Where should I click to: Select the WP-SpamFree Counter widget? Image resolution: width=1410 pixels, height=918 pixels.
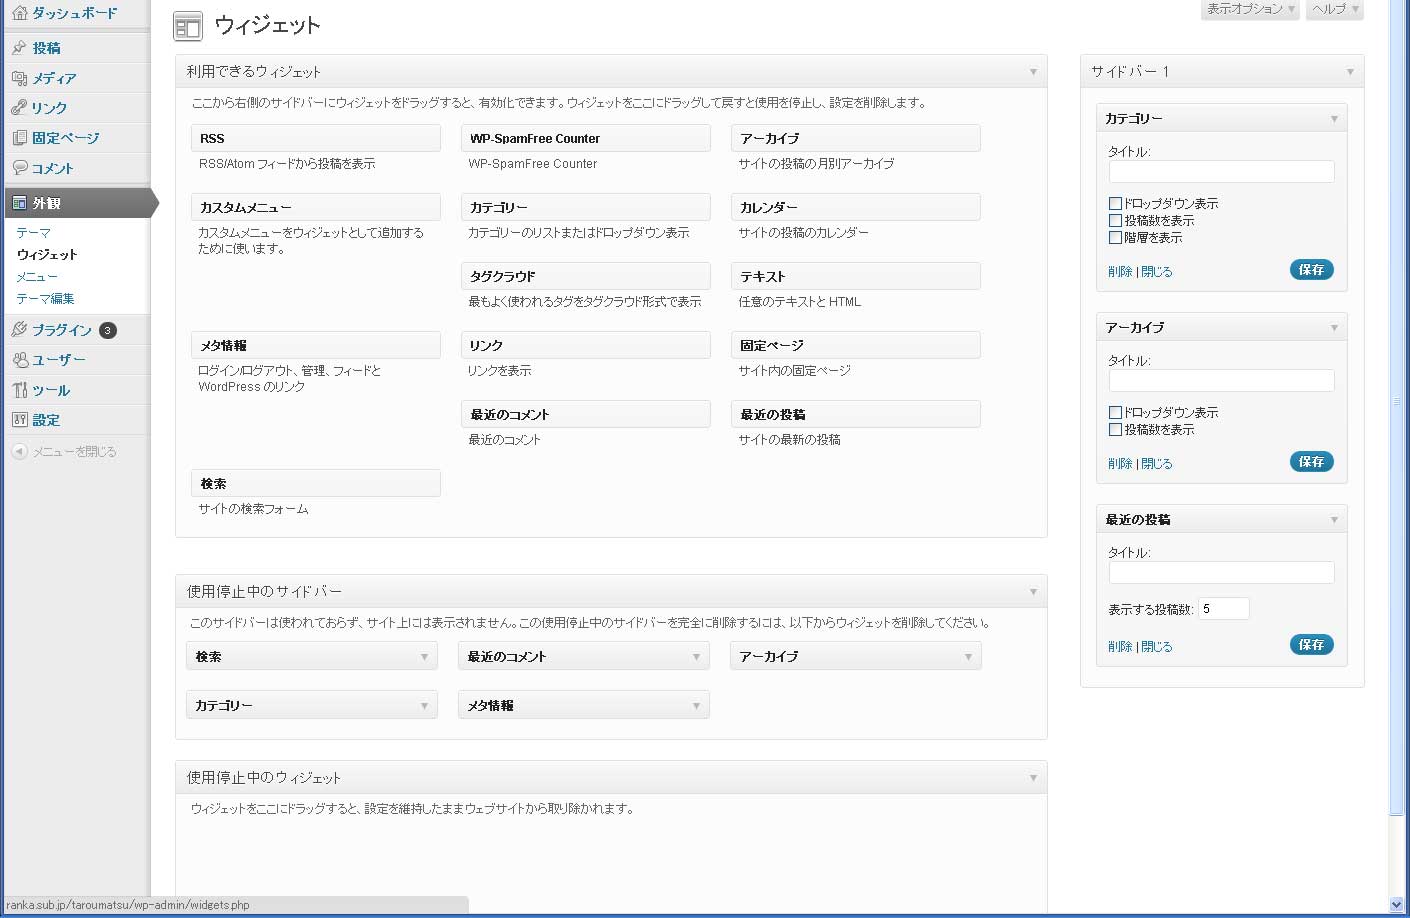click(x=586, y=138)
